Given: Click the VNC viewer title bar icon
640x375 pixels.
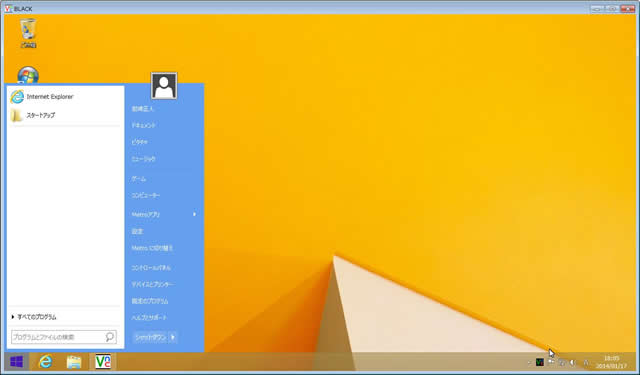Looking at the screenshot, I should (8, 9).
